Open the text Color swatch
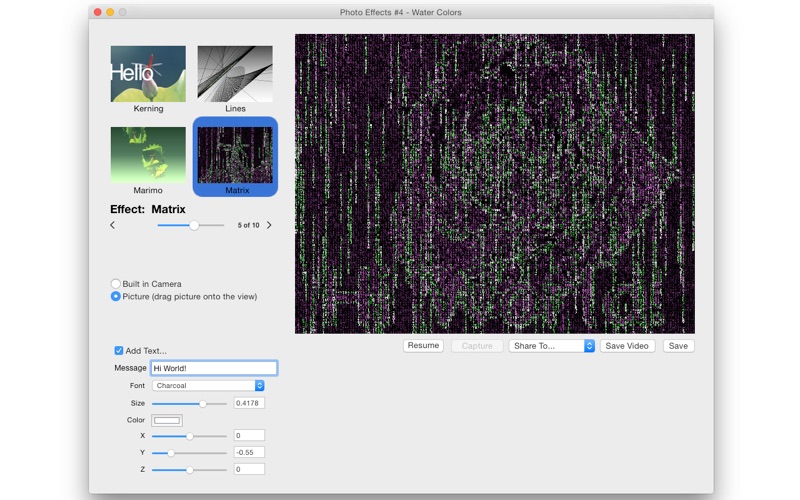This screenshot has height=500, width=800. [167, 420]
